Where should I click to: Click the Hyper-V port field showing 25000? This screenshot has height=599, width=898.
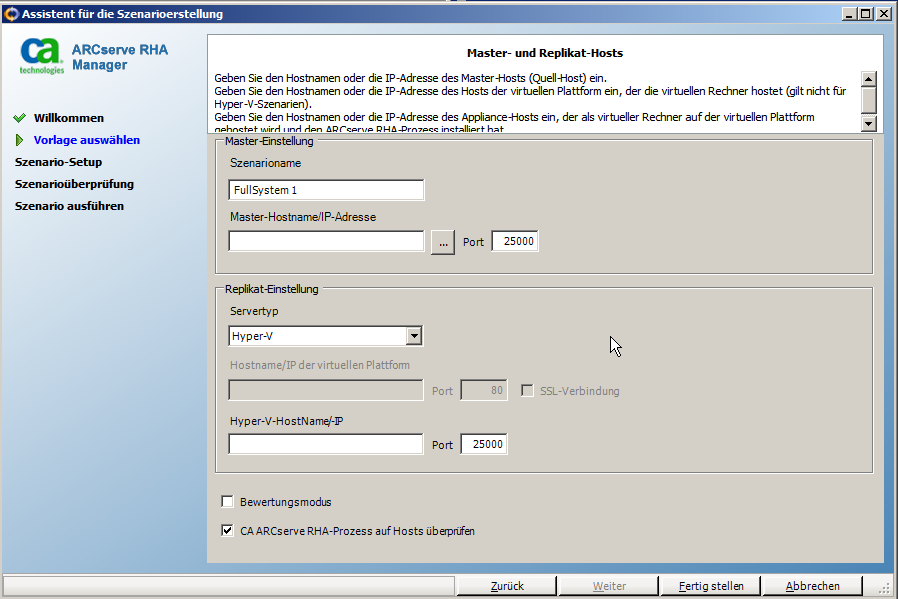[x=484, y=444]
